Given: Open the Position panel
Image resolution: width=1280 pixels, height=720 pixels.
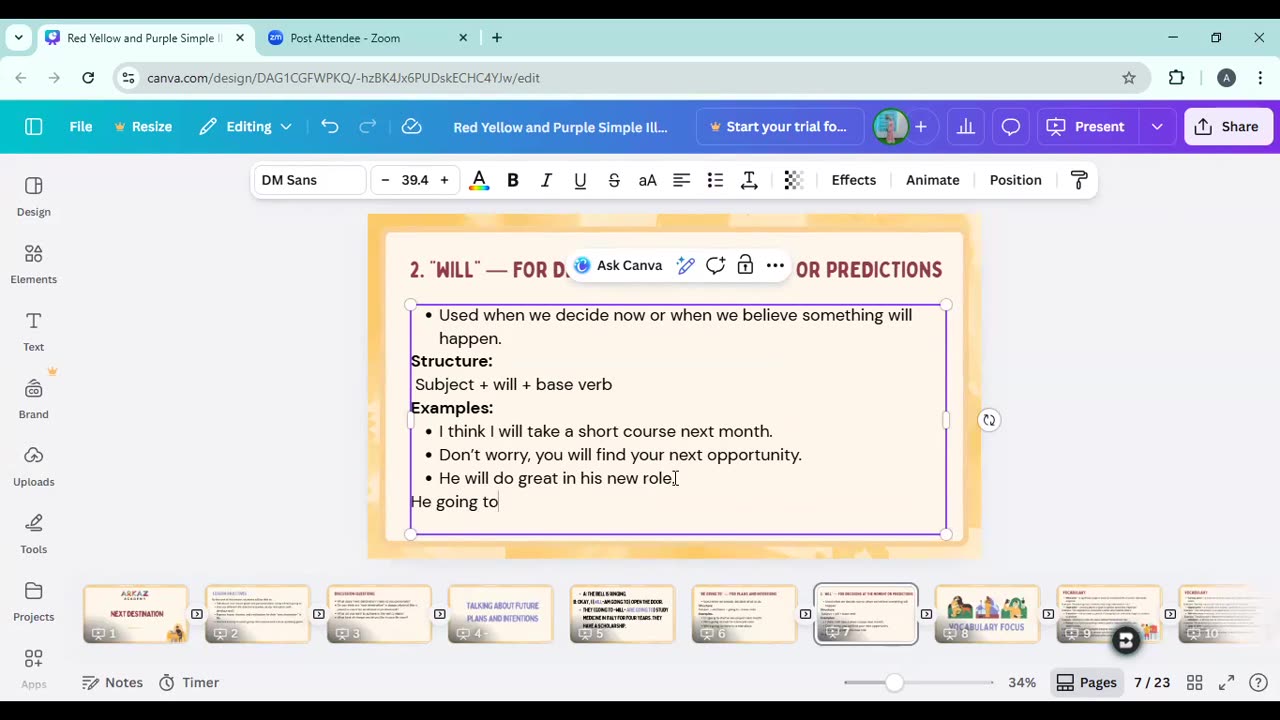Looking at the screenshot, I should coord(1016,180).
